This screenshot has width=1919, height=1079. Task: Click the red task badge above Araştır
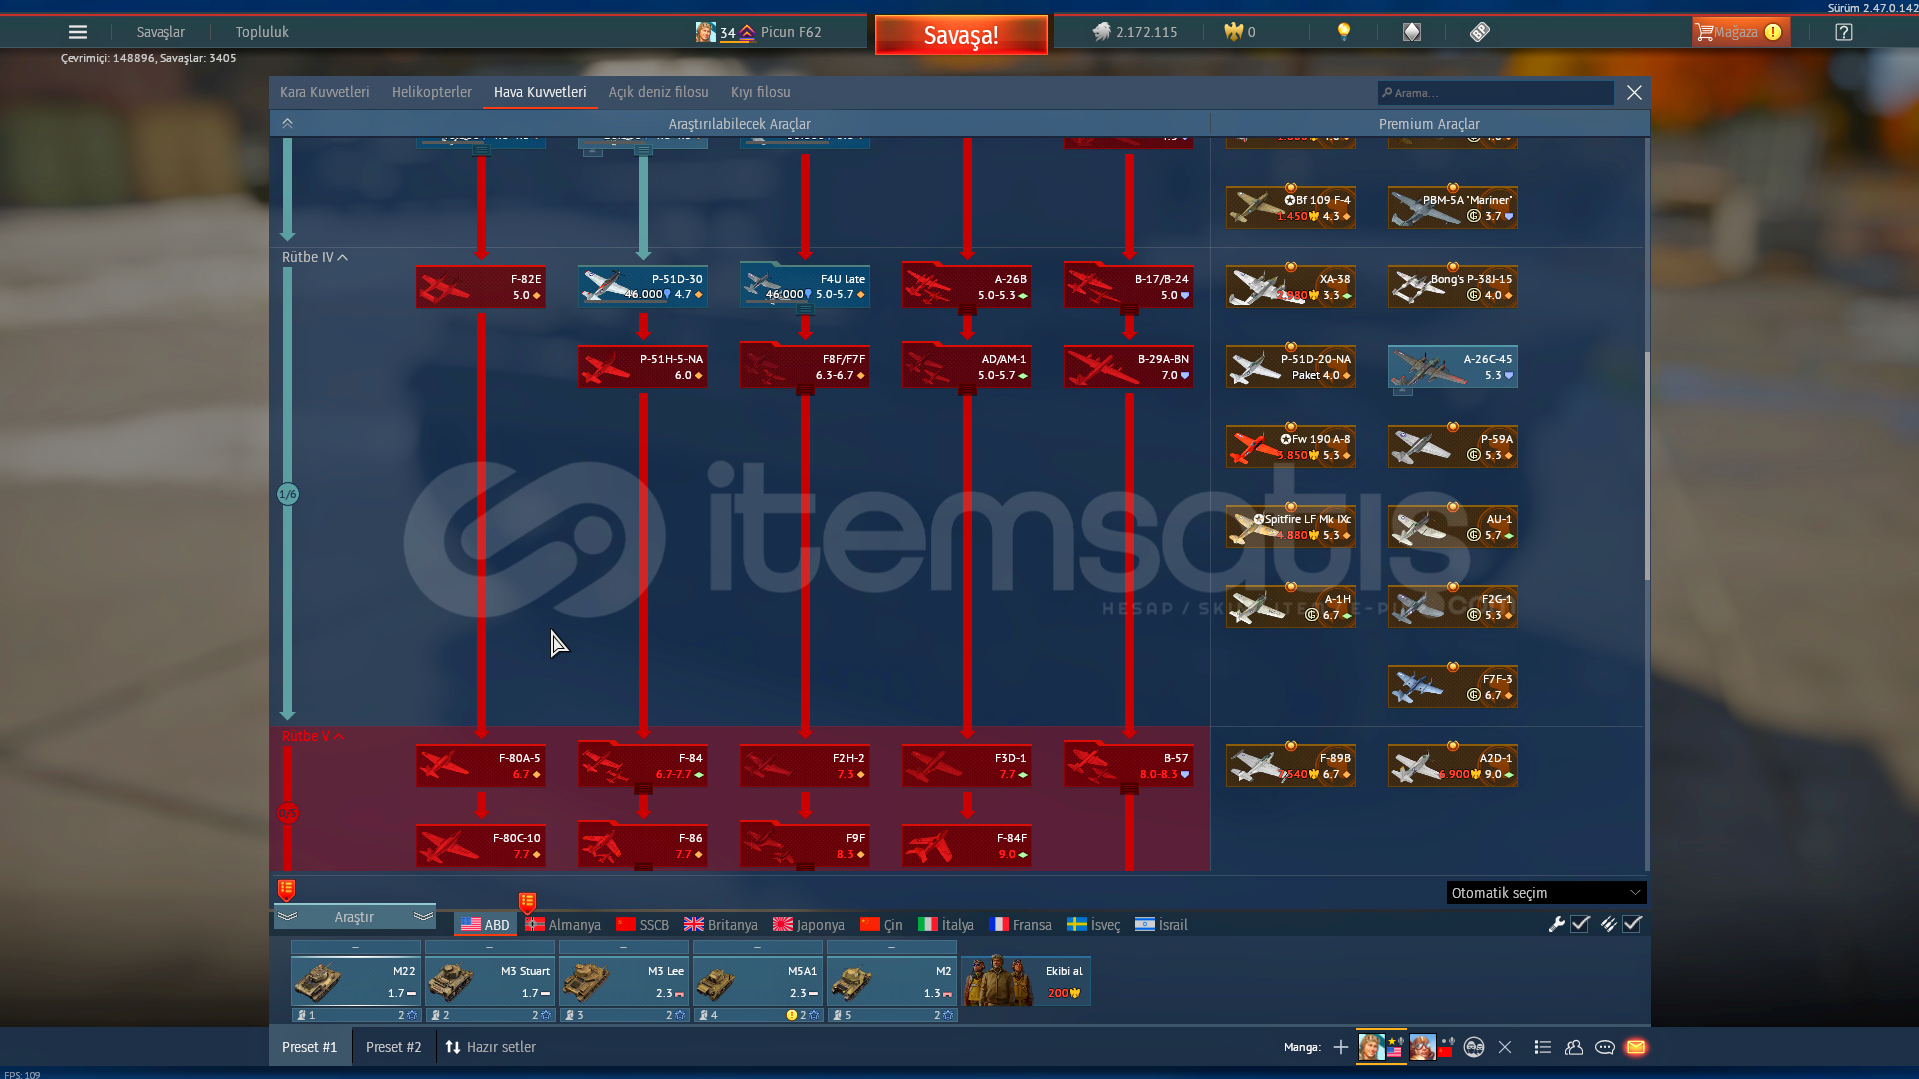[x=286, y=889]
